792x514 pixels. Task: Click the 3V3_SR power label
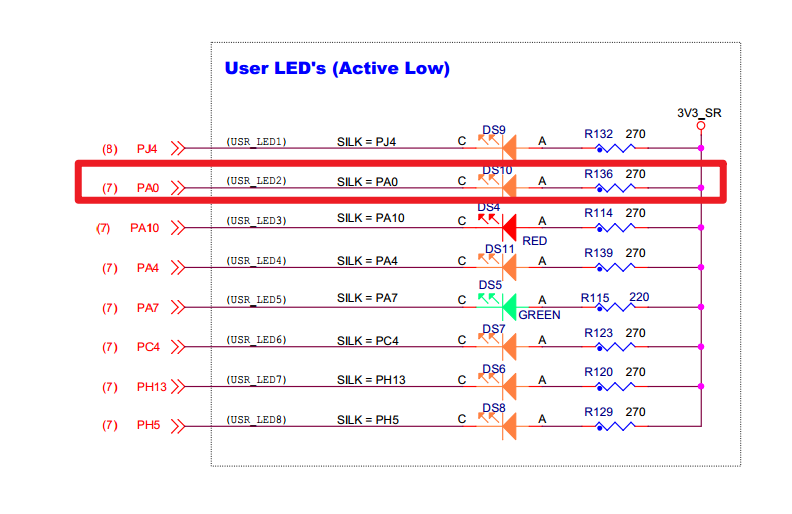(x=699, y=113)
